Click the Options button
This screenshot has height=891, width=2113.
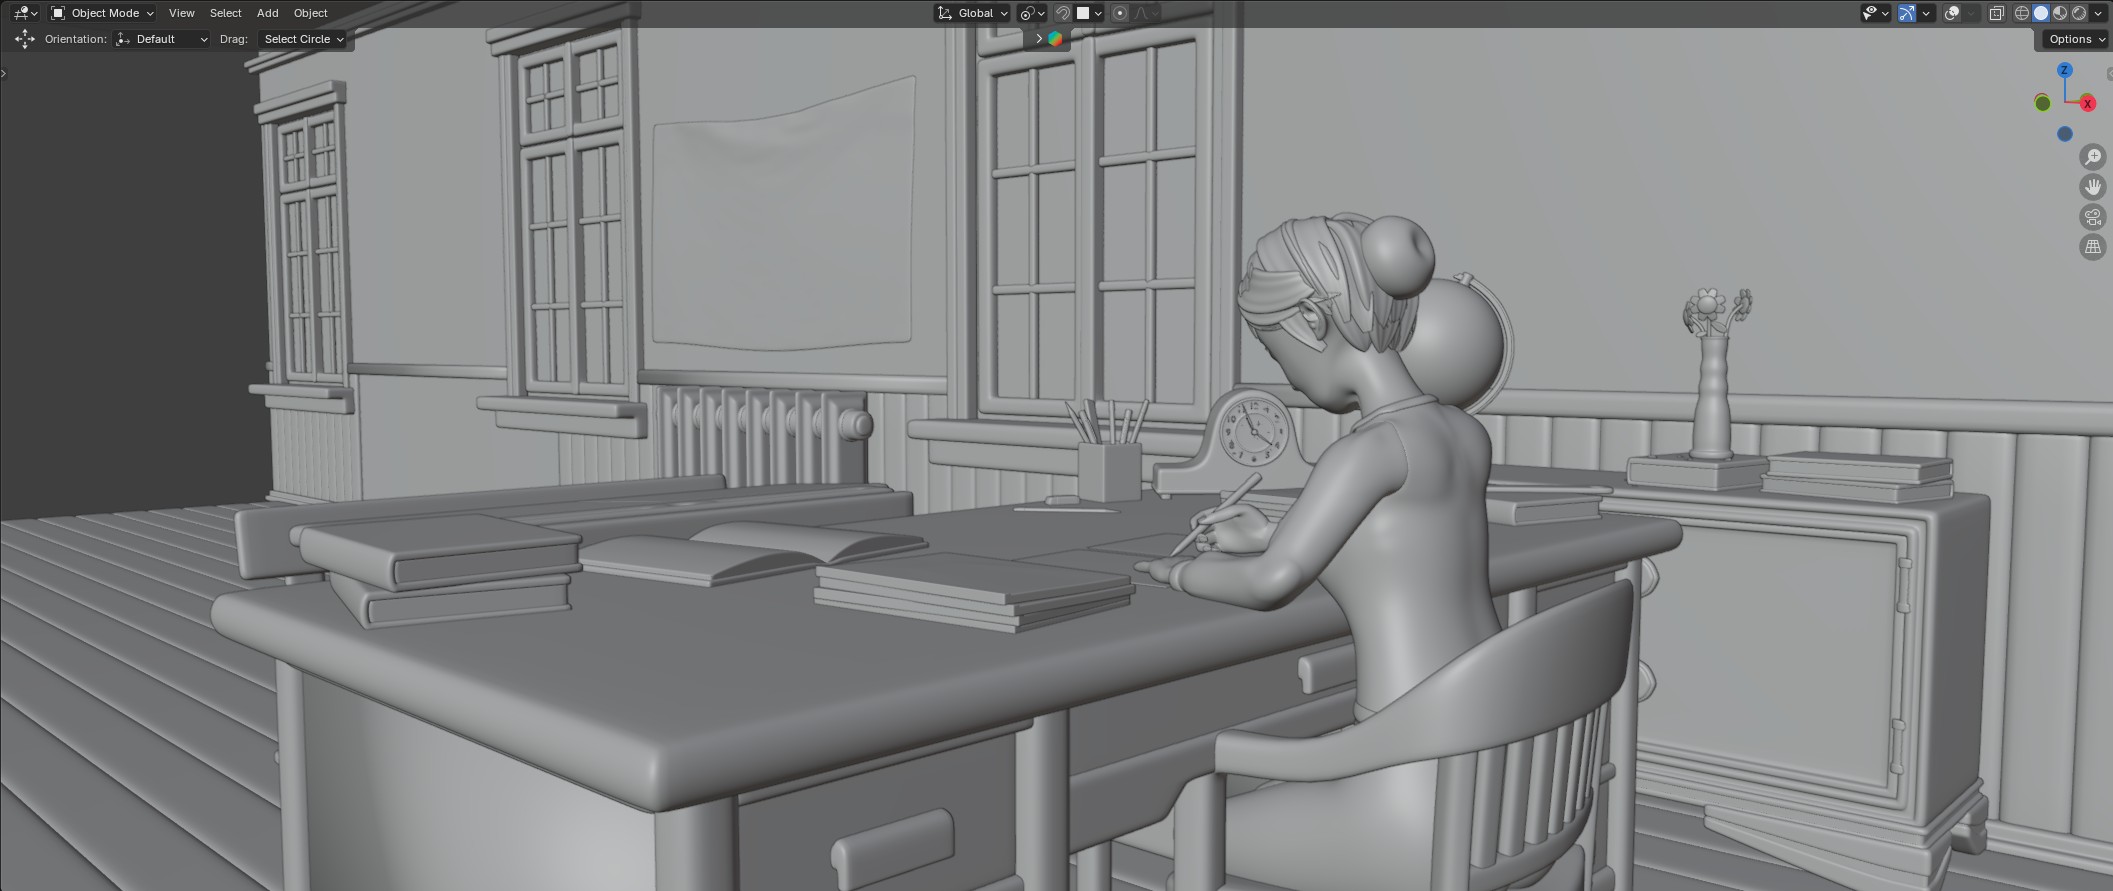pyautogui.click(x=2075, y=39)
